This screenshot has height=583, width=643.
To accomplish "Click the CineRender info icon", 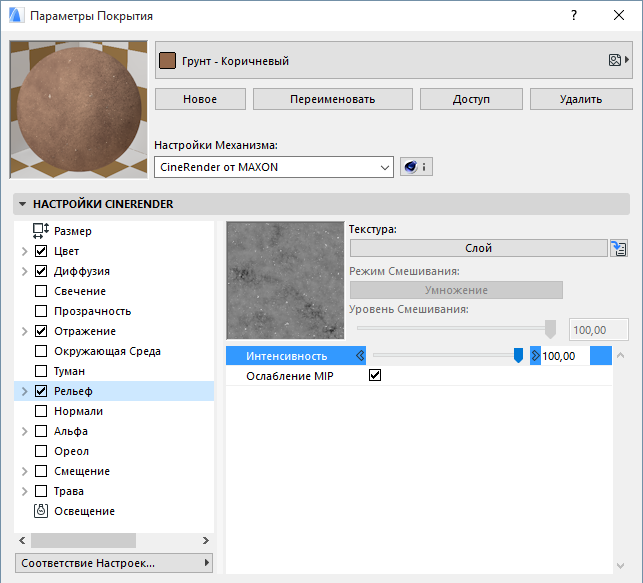I will [415, 167].
